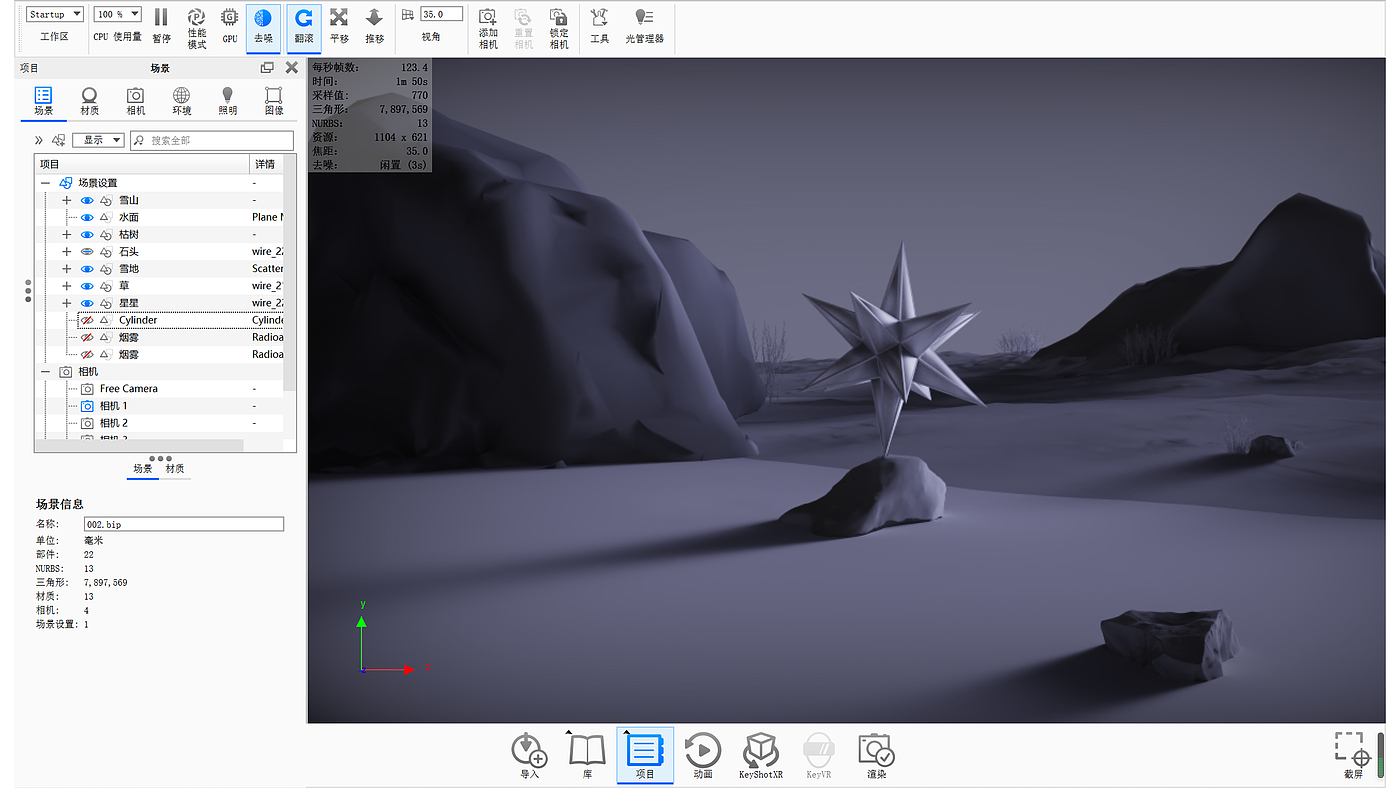Toggle the eye icon for 草
The height and width of the screenshot is (788, 1400).
pos(87,286)
